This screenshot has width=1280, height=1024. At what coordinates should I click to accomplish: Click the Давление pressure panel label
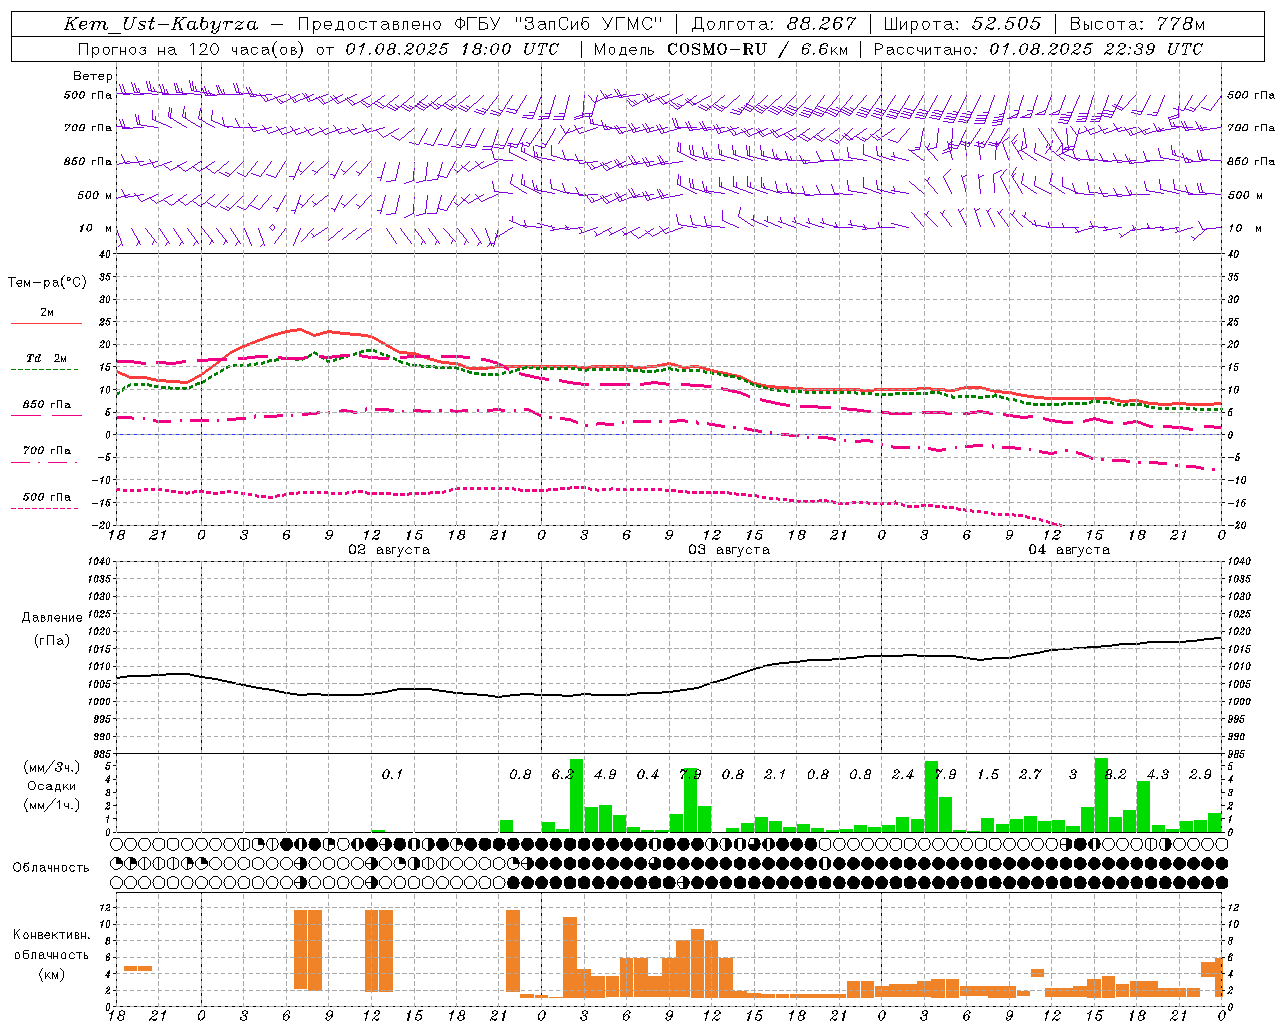coord(52,618)
